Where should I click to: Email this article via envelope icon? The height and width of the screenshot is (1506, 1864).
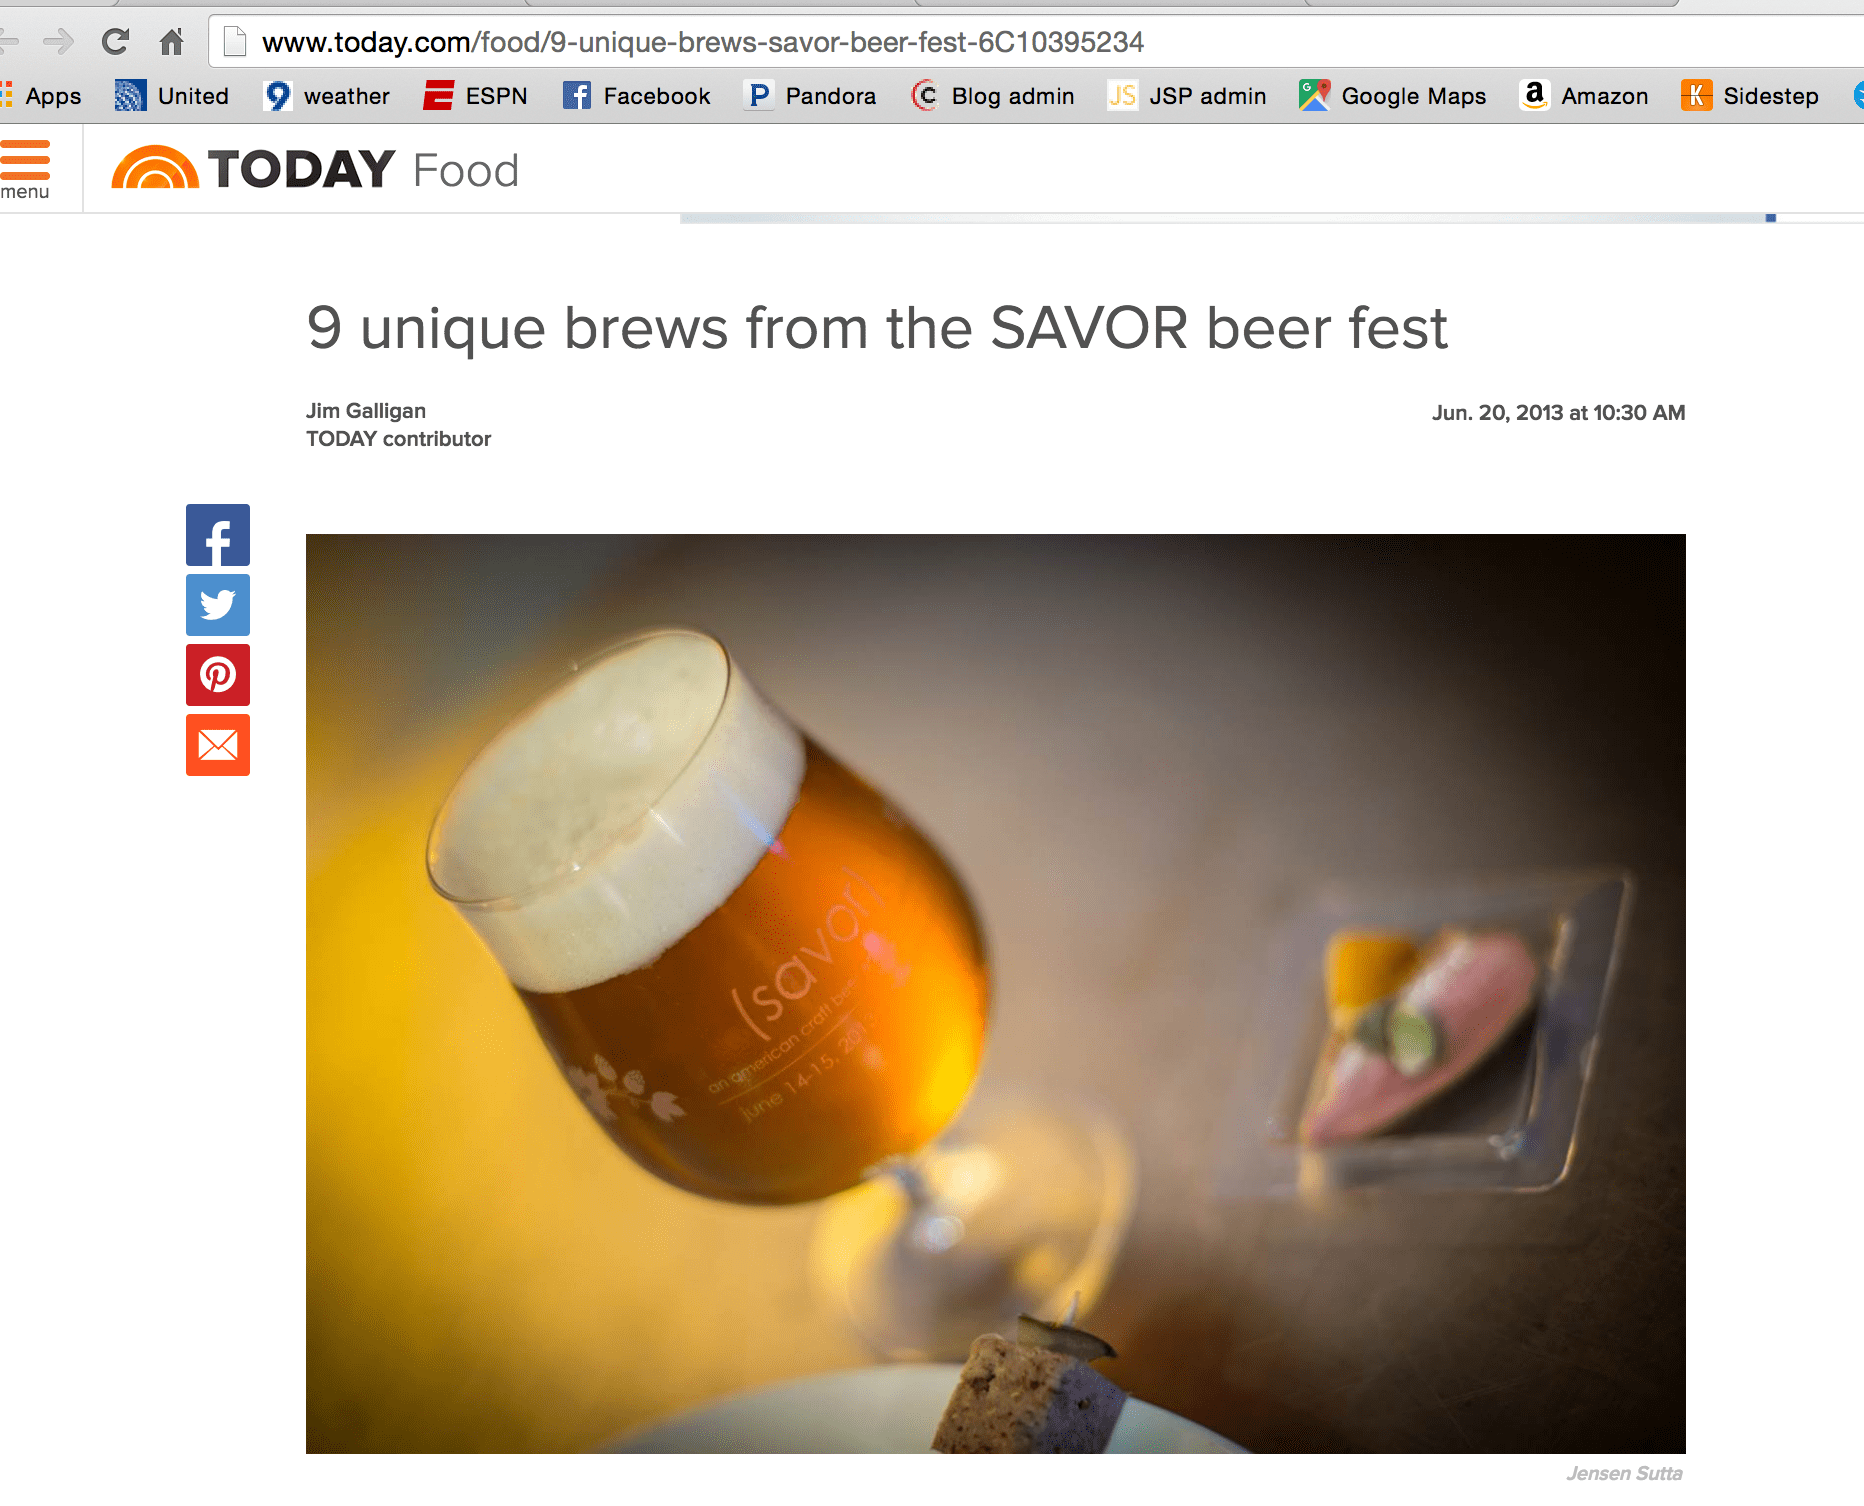click(218, 745)
